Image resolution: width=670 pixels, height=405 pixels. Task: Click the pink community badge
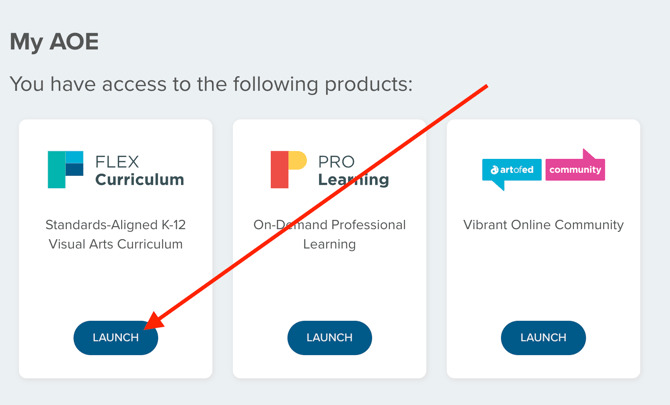(575, 169)
